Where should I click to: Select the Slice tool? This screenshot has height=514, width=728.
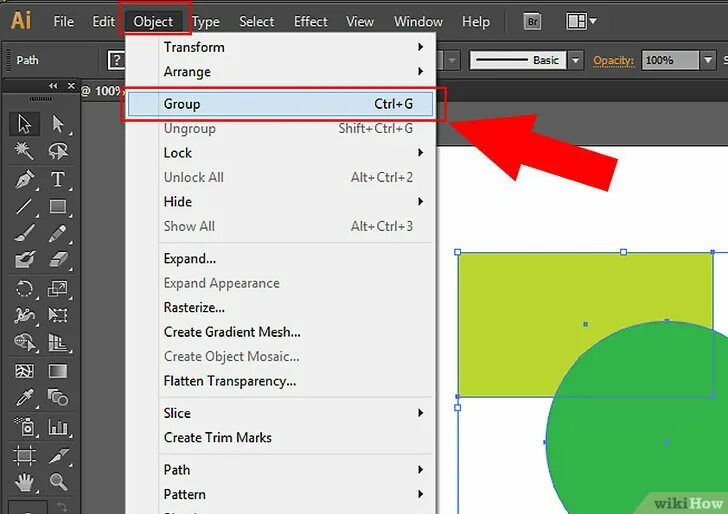pyautogui.click(x=58, y=455)
